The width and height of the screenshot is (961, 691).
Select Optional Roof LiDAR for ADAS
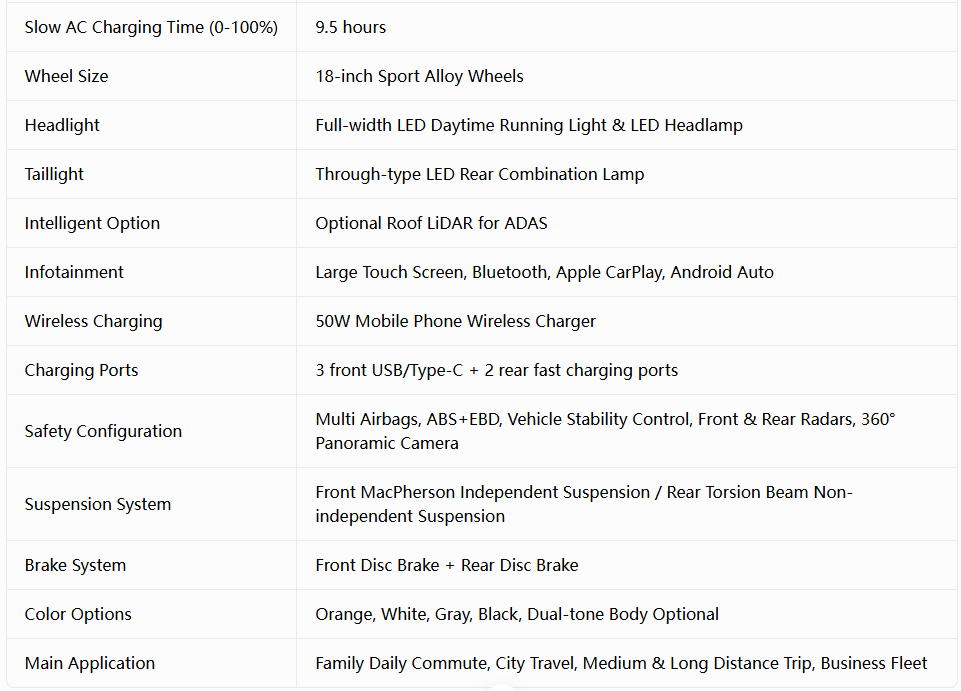coord(431,224)
